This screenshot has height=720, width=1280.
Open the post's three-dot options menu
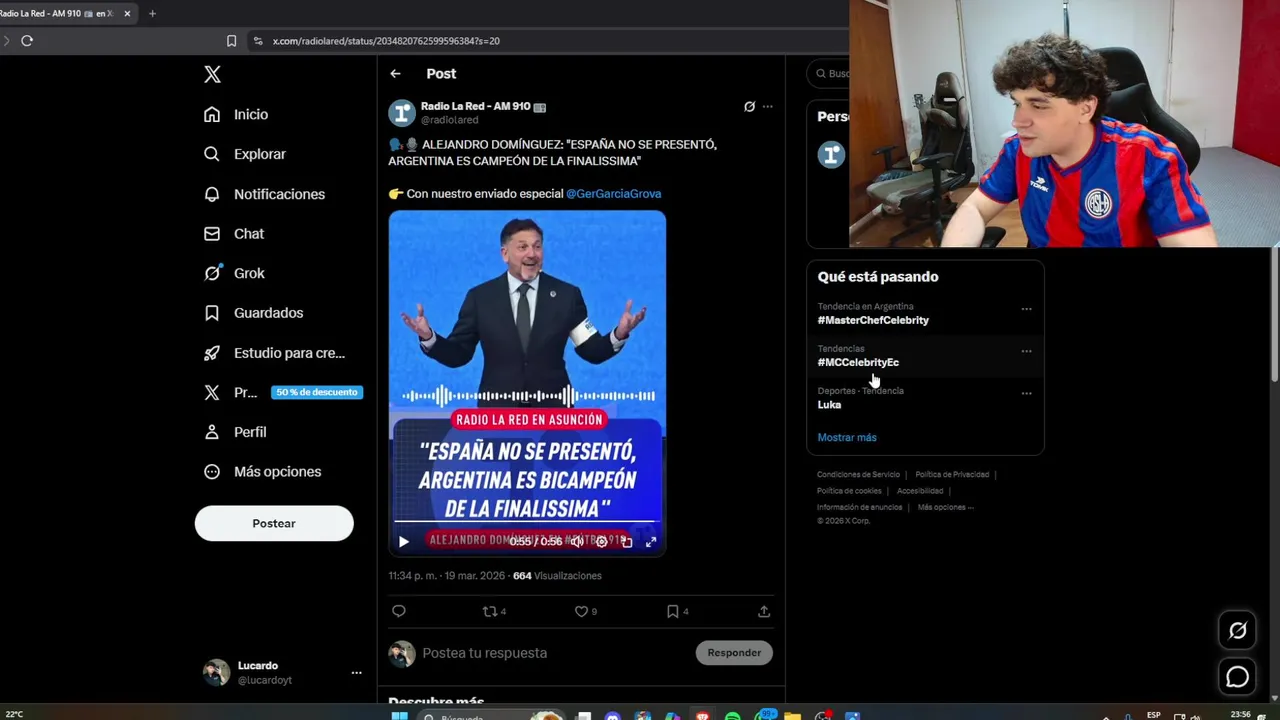coord(768,106)
